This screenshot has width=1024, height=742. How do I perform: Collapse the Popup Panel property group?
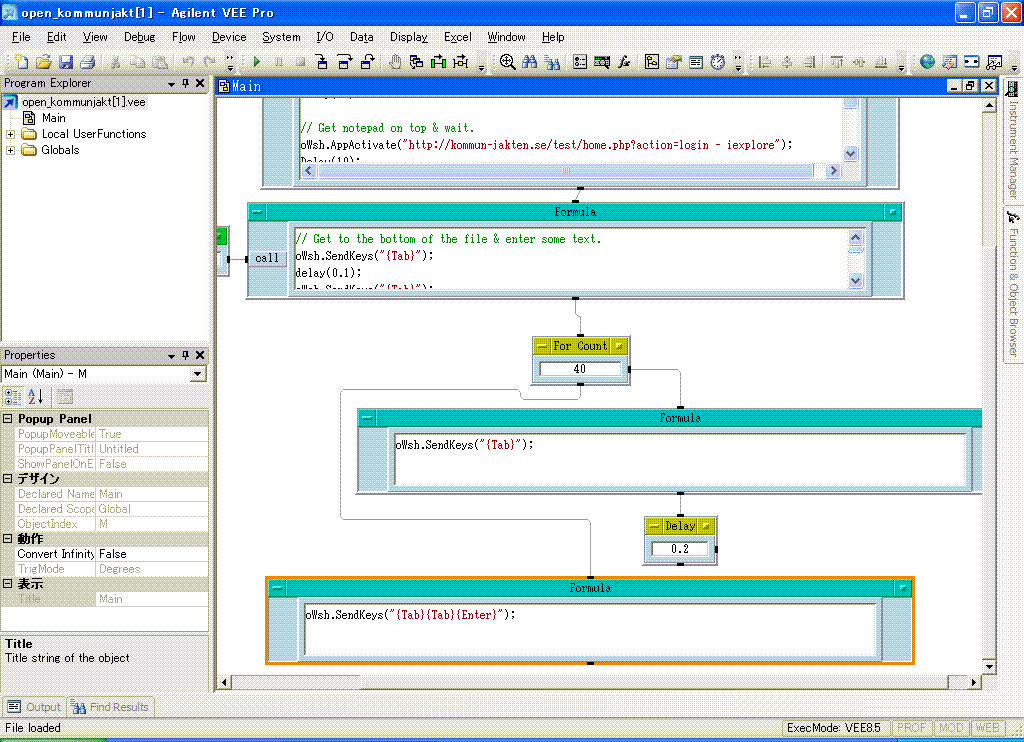pos(8,419)
